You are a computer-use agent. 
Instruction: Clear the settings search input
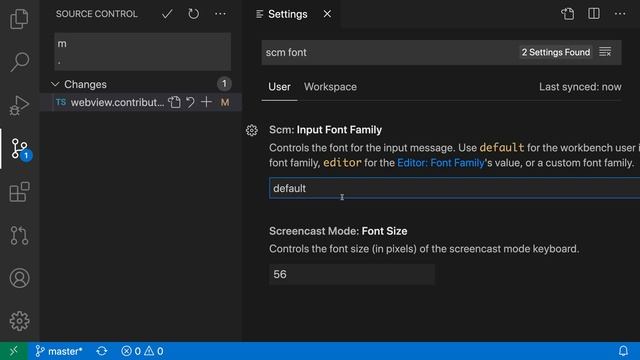tap(605, 52)
